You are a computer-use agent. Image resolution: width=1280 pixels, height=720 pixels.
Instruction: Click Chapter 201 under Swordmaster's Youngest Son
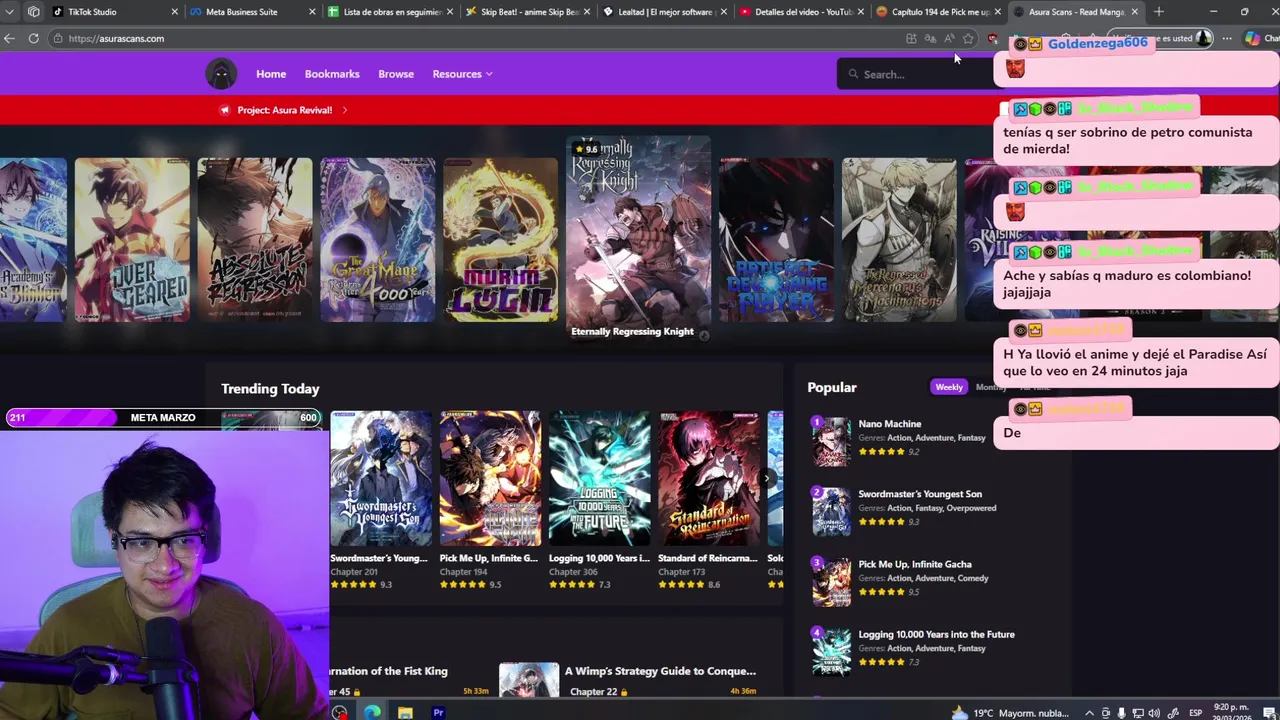(354, 572)
